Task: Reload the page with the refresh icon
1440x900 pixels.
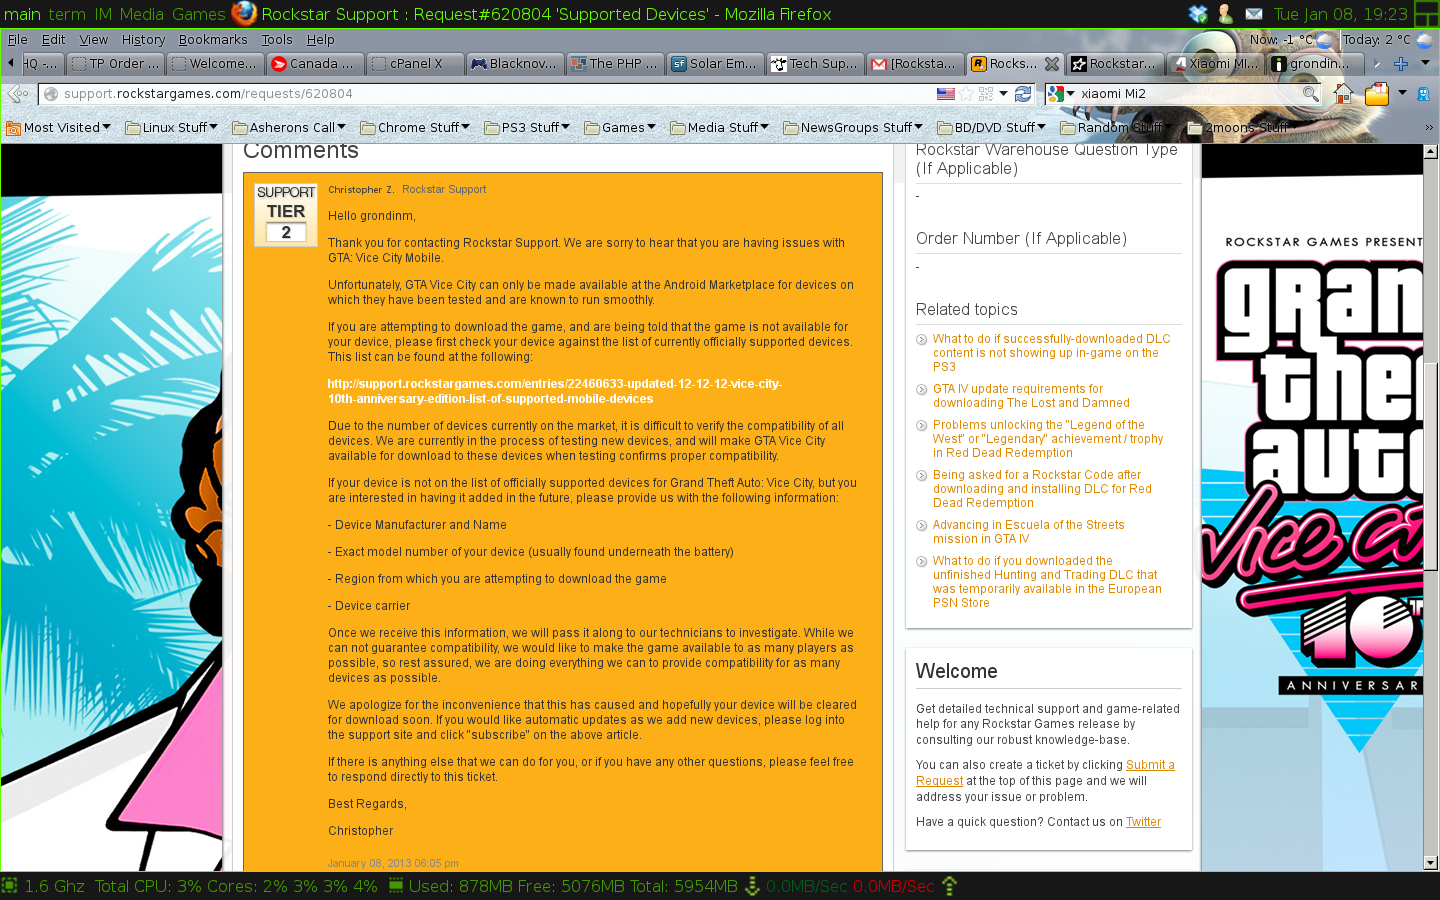Action: pos(1023,94)
